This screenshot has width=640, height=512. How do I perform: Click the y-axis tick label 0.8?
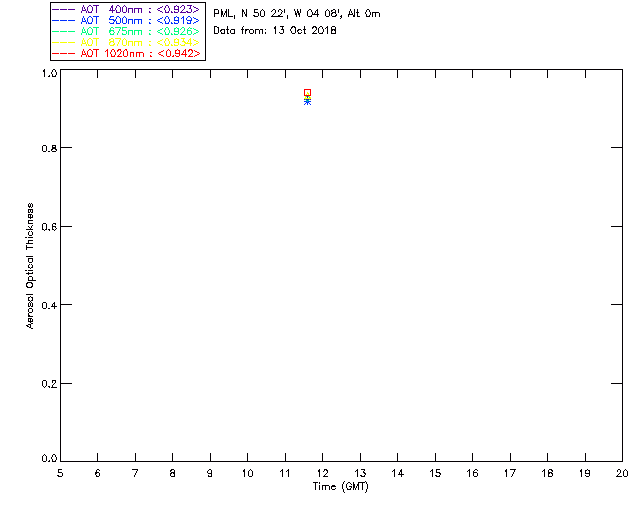[49, 148]
